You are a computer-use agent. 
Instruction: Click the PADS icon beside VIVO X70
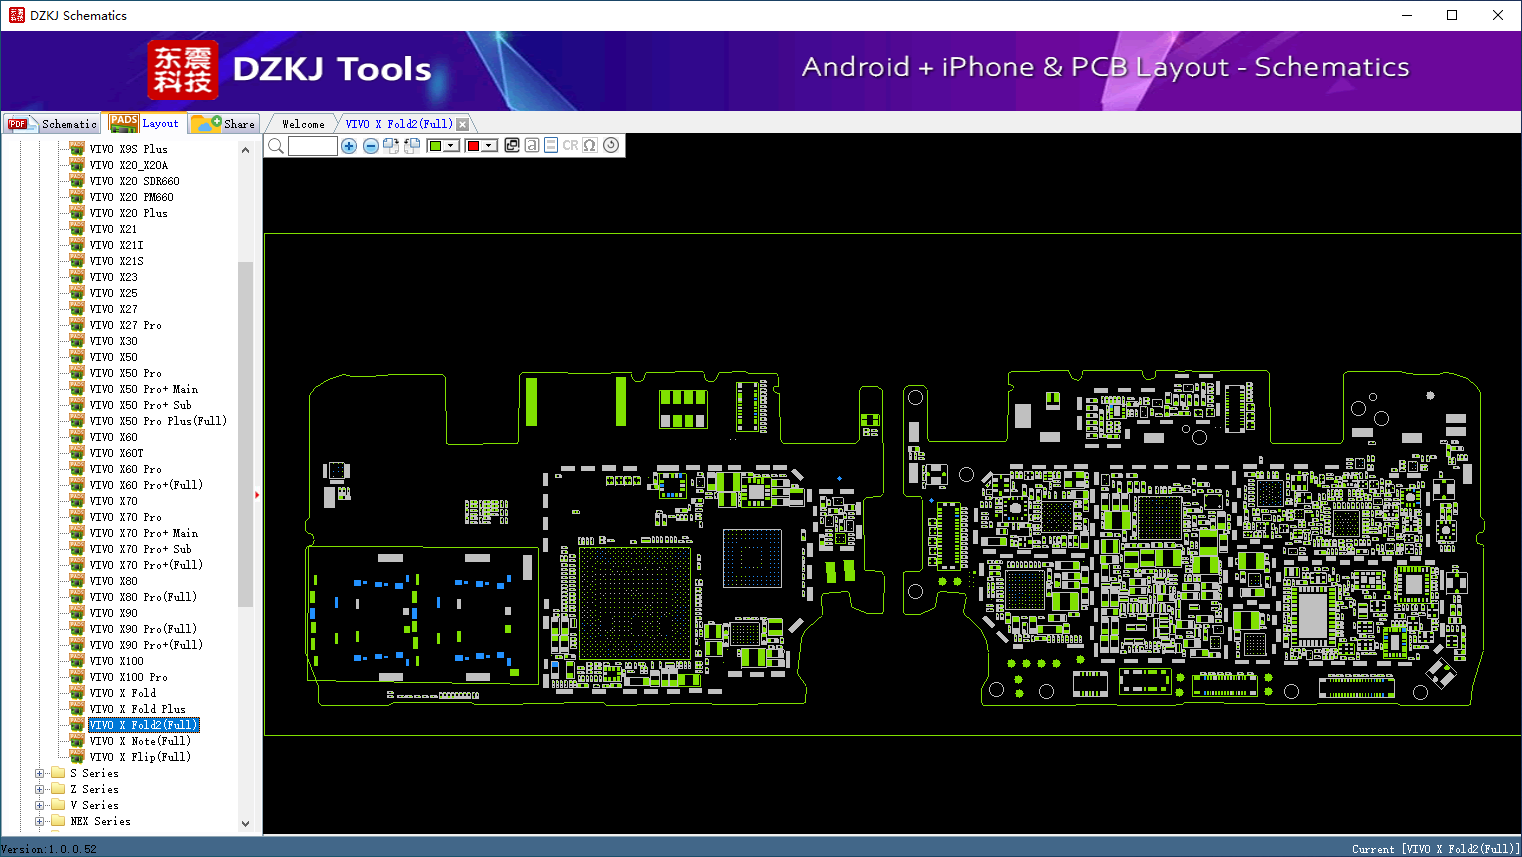tap(77, 500)
